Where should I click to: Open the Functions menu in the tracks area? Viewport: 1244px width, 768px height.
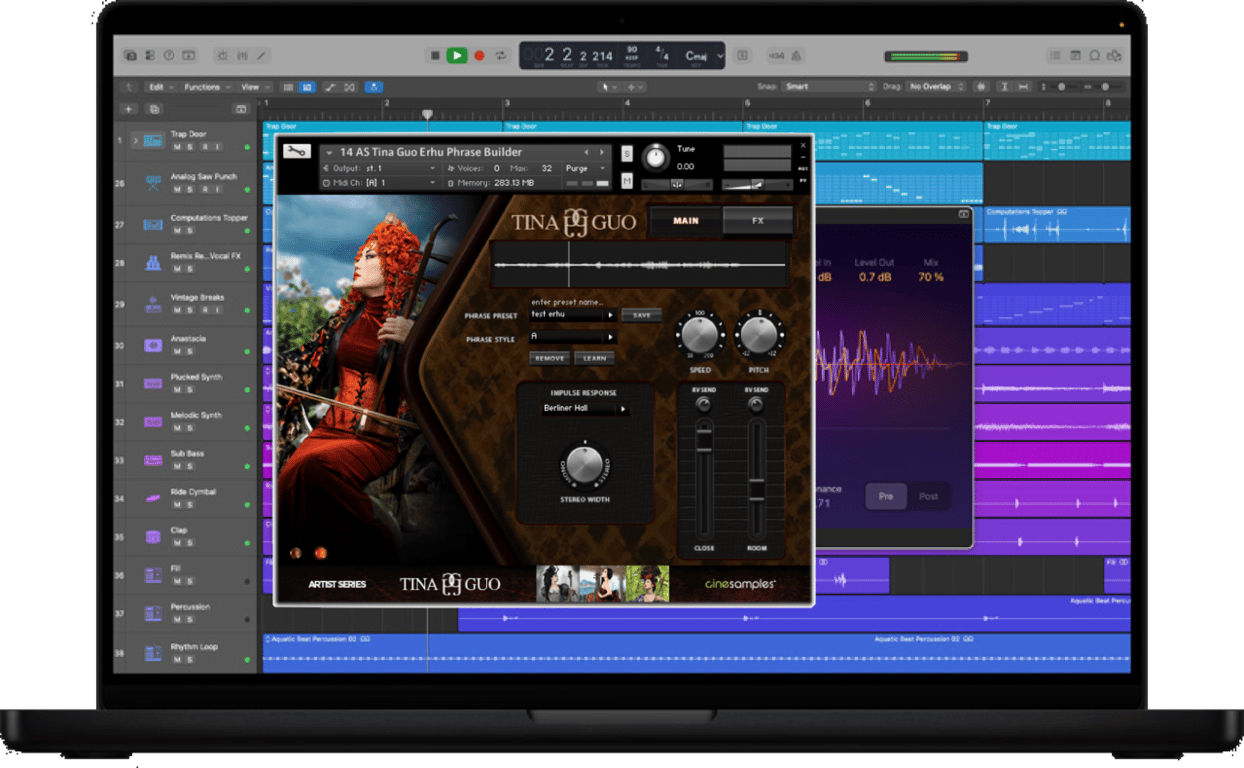pos(205,87)
